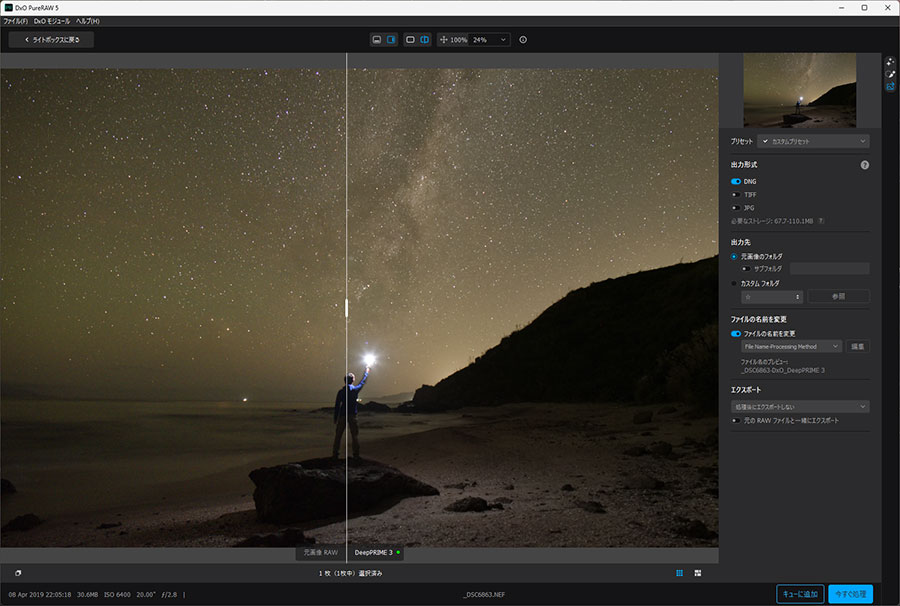Click キューに追加 add to queue button

[x=800, y=594]
